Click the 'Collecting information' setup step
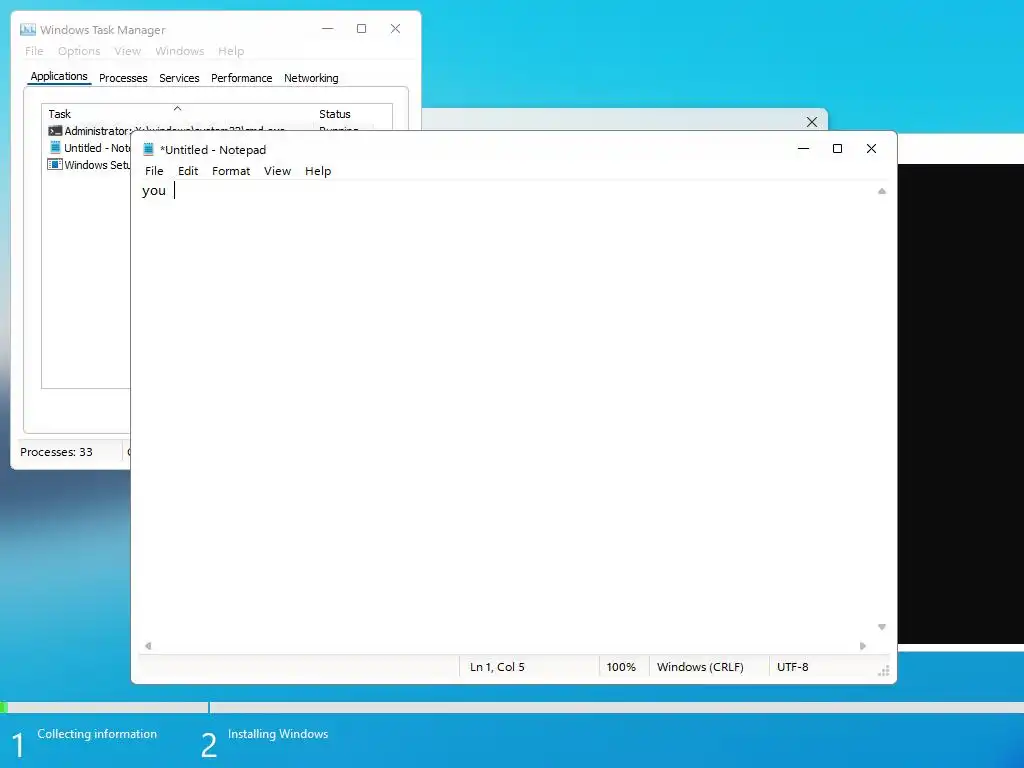 pos(97,734)
